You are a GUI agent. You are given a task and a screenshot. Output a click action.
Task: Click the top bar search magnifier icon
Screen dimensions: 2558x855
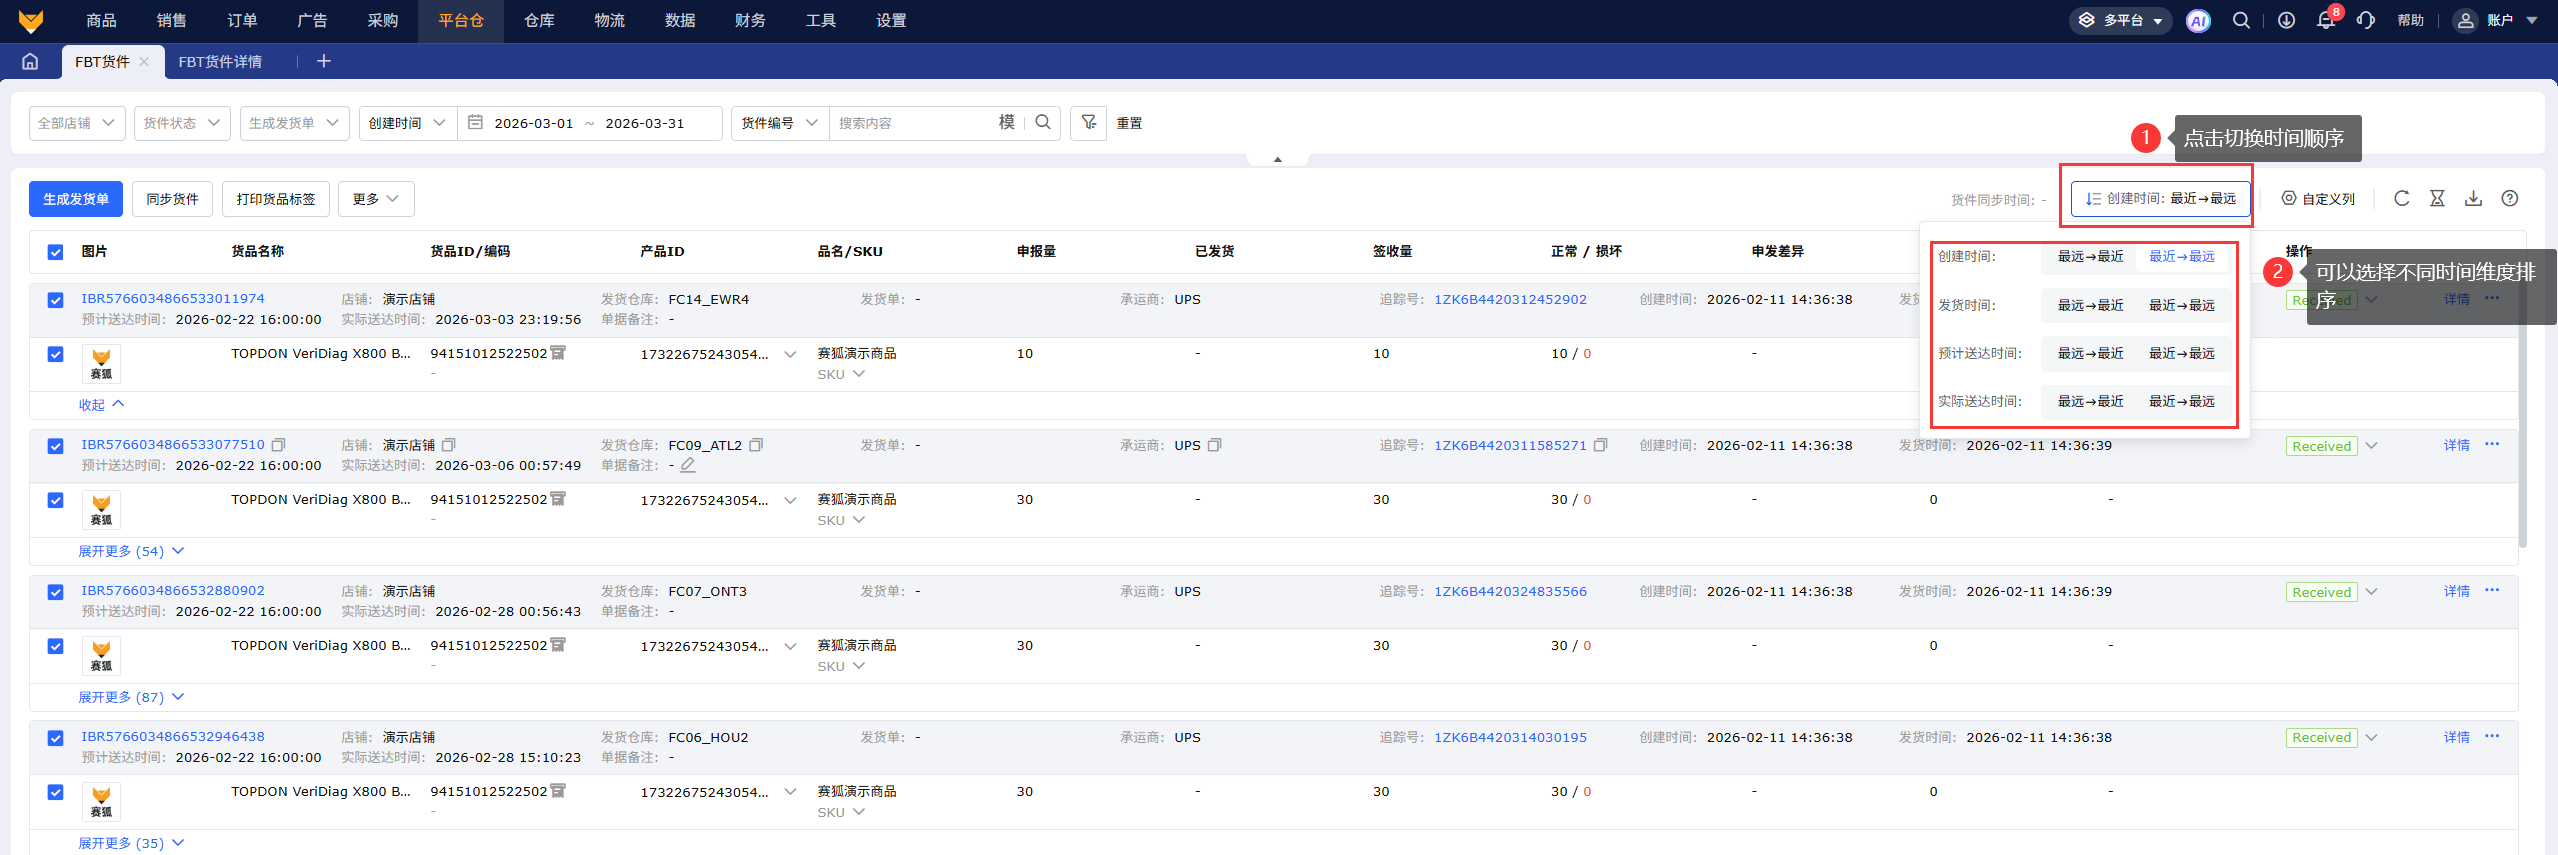pyautogui.click(x=2241, y=21)
